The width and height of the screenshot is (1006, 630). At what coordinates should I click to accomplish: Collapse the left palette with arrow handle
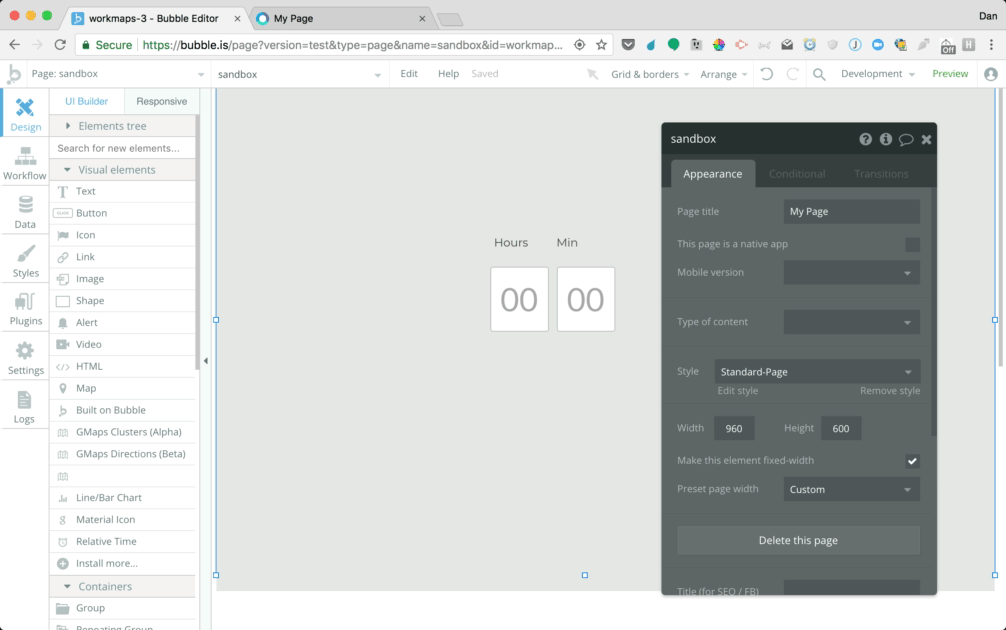205,361
